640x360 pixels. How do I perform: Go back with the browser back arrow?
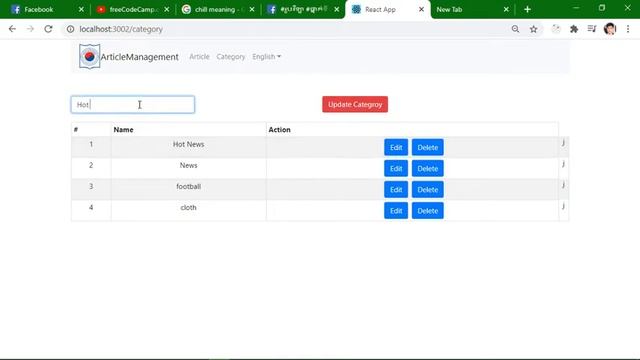[12, 29]
